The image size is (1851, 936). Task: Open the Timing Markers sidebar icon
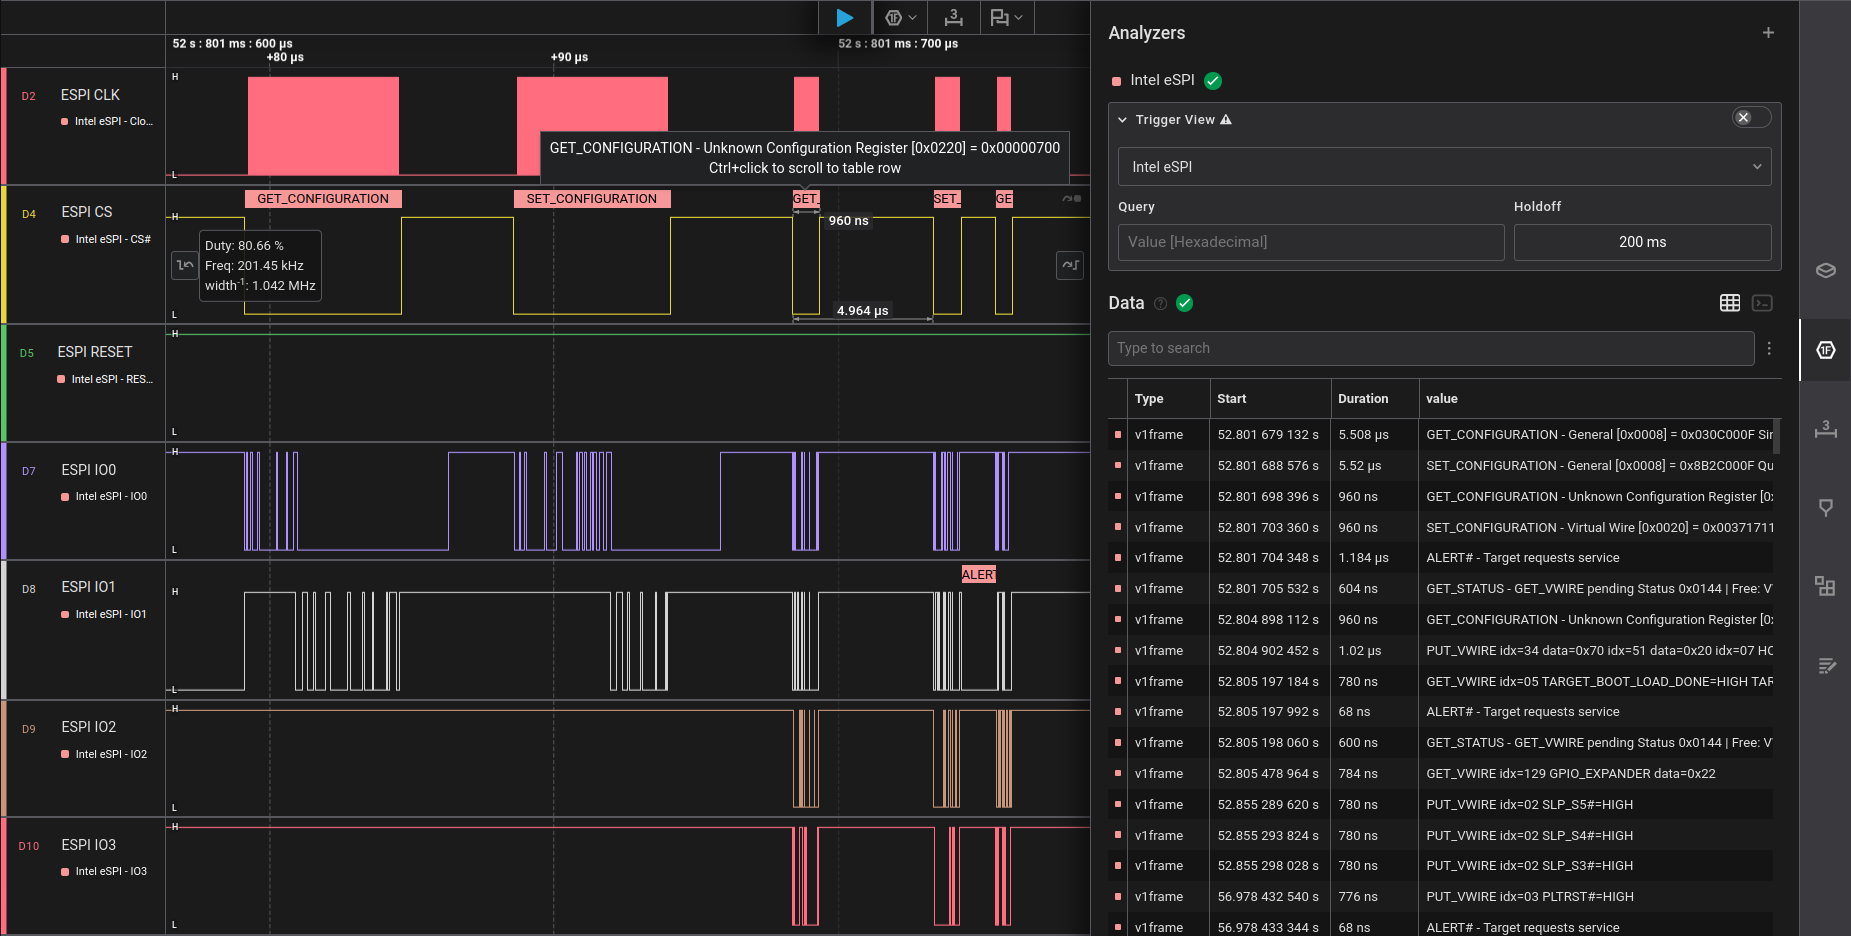pos(1826,429)
